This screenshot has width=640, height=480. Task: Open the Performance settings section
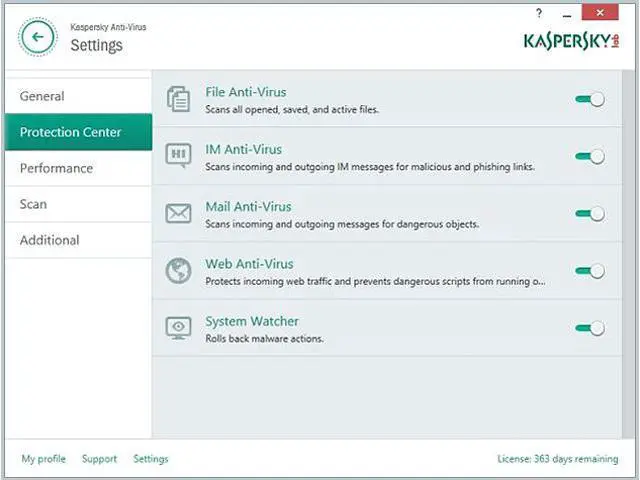pyautogui.click(x=78, y=168)
